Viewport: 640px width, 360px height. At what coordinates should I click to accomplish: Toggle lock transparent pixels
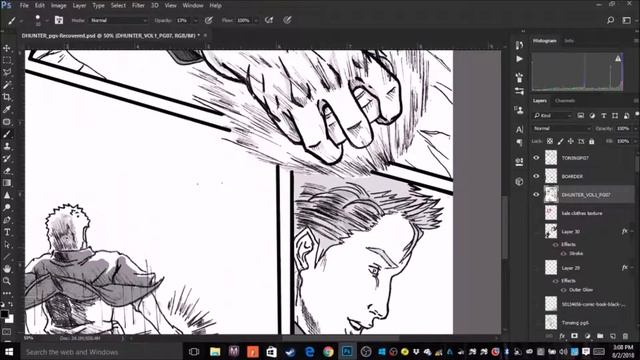pyautogui.click(x=550, y=141)
